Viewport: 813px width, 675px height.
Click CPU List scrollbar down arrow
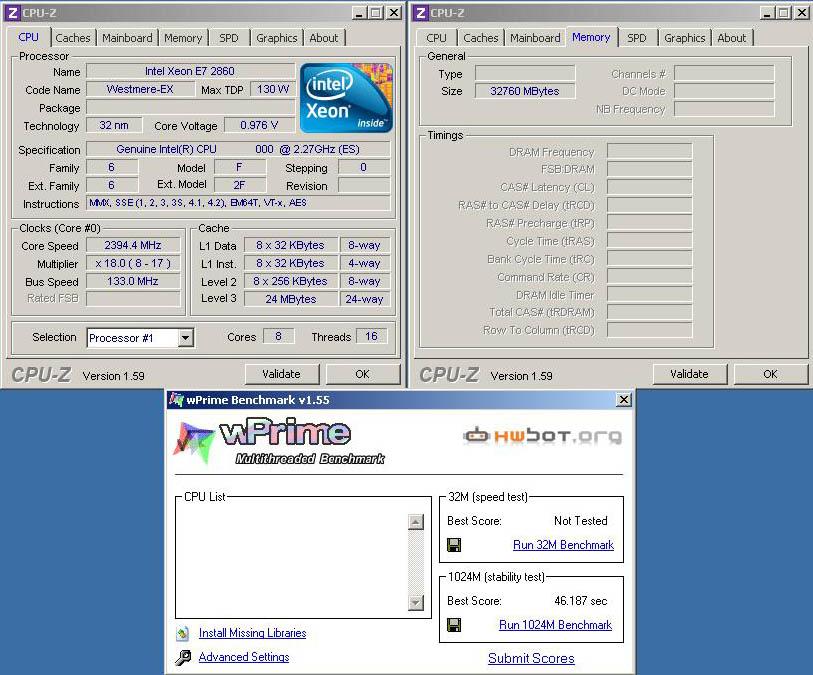(x=416, y=602)
